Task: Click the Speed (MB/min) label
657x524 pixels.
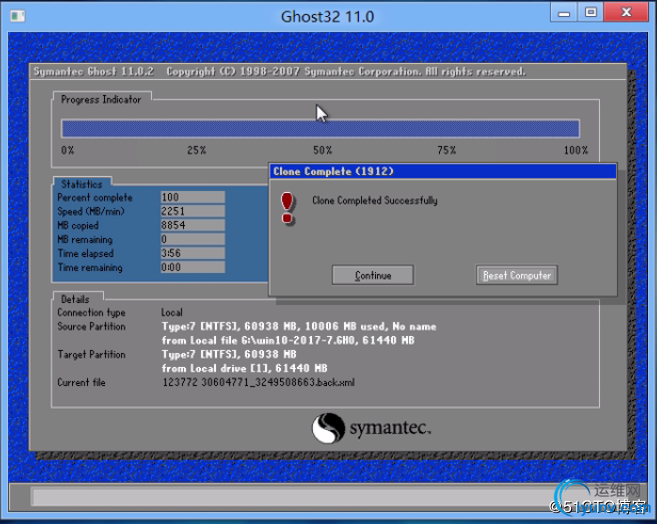Action: pos(91,212)
